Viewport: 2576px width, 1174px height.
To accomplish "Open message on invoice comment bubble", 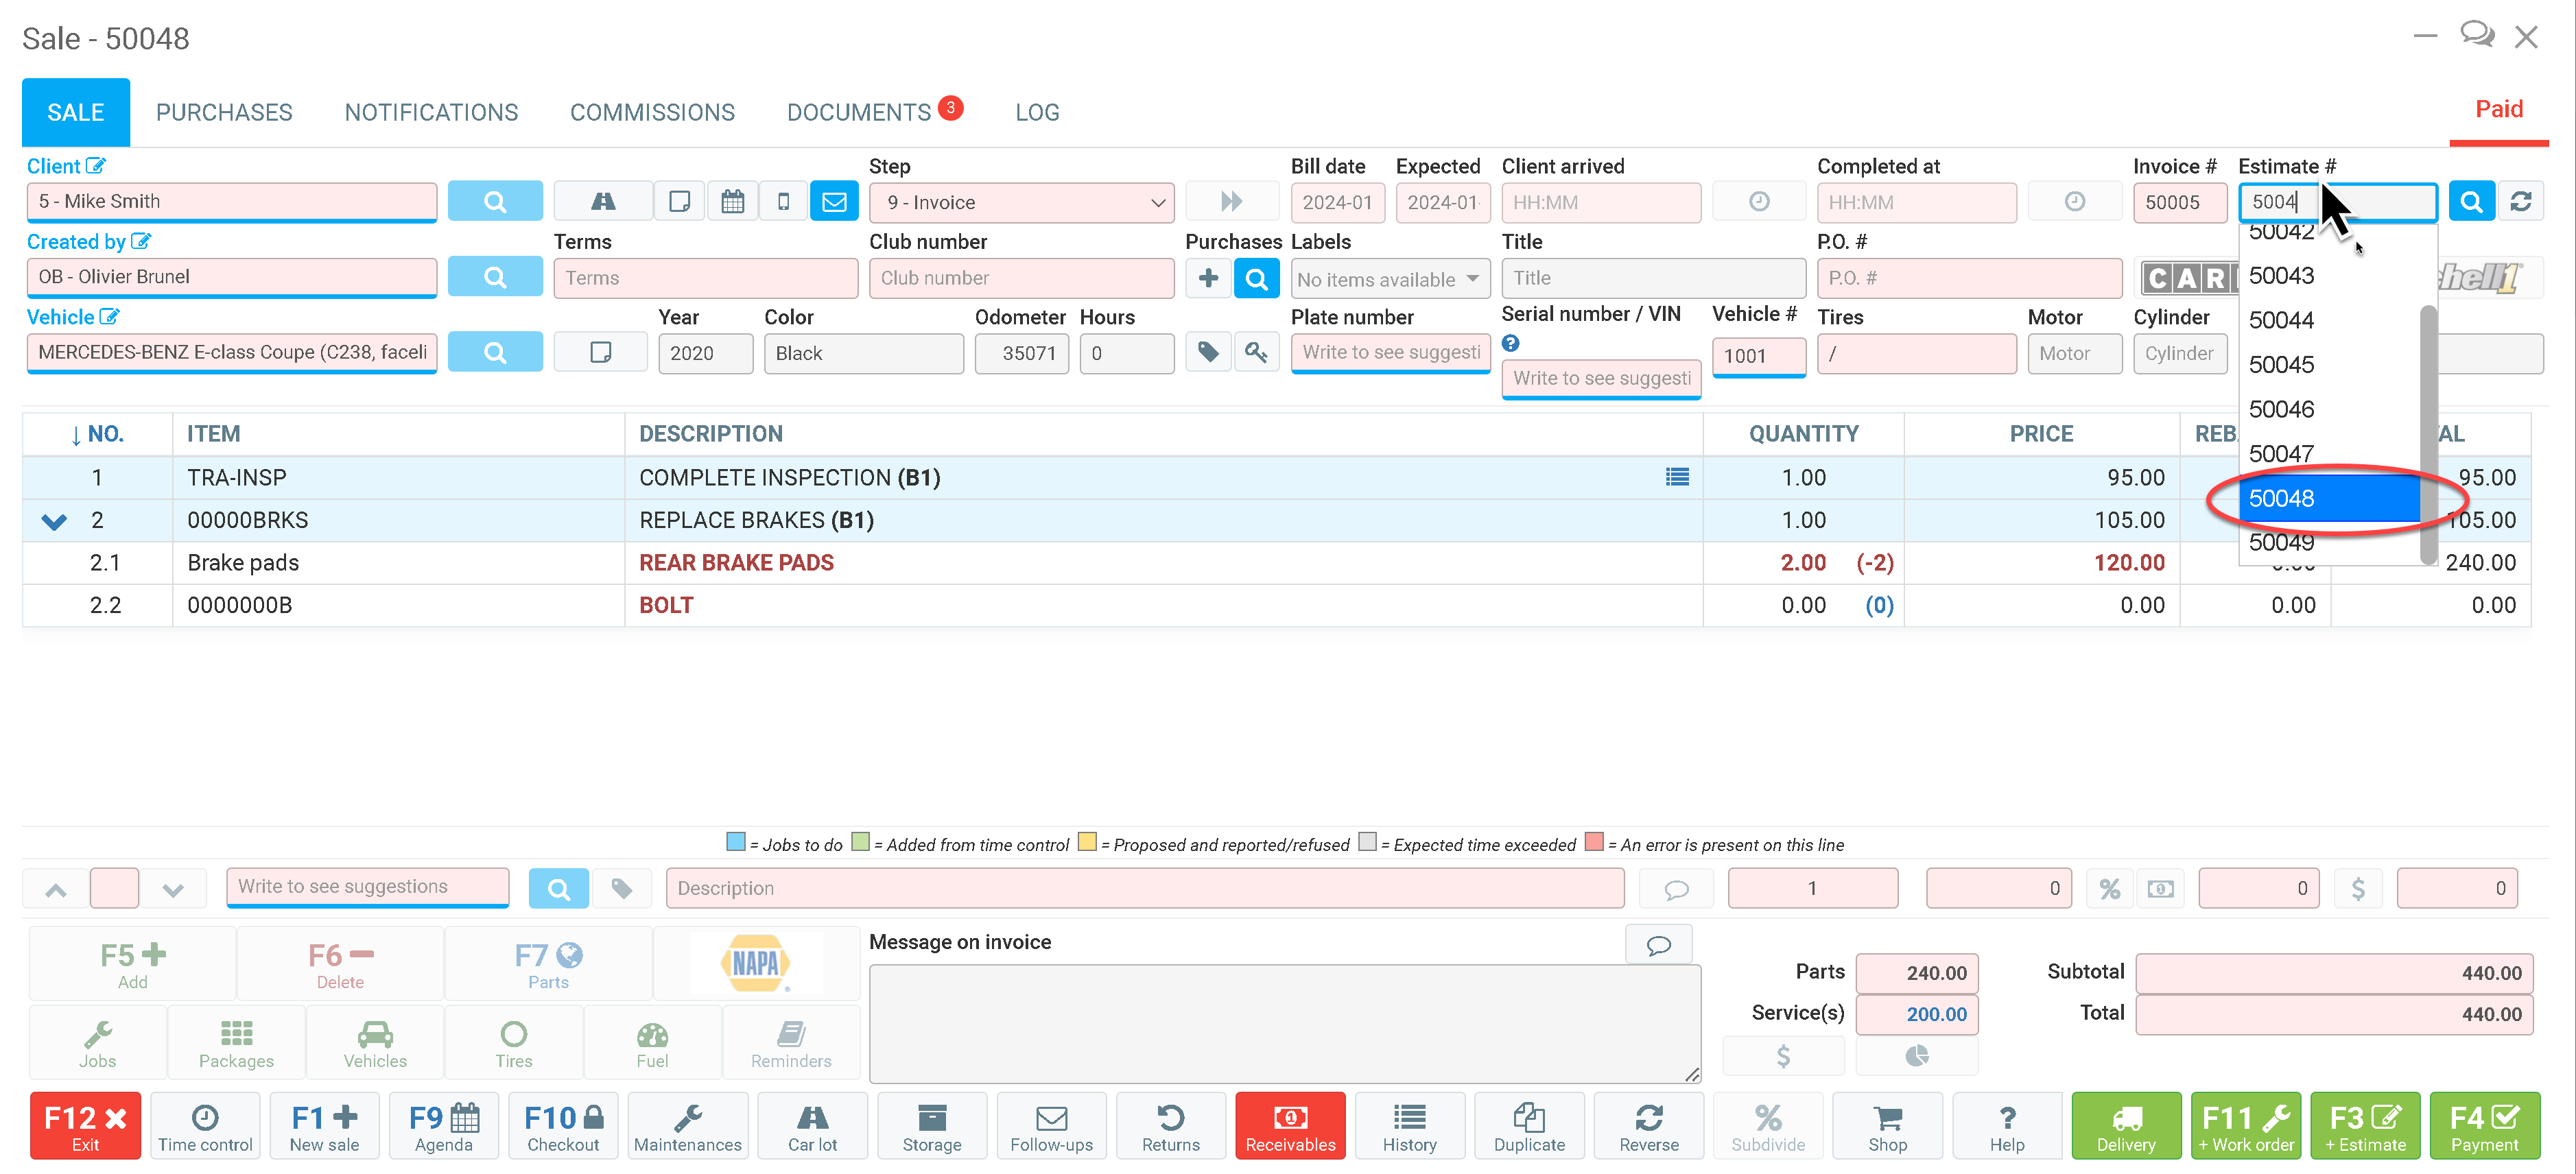I will (x=1658, y=944).
